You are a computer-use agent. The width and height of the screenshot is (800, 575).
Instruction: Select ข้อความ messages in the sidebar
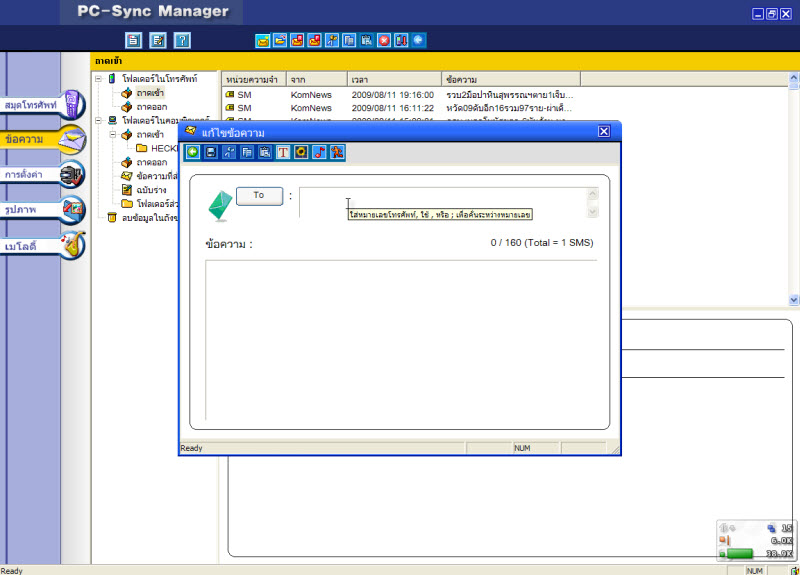[43, 139]
